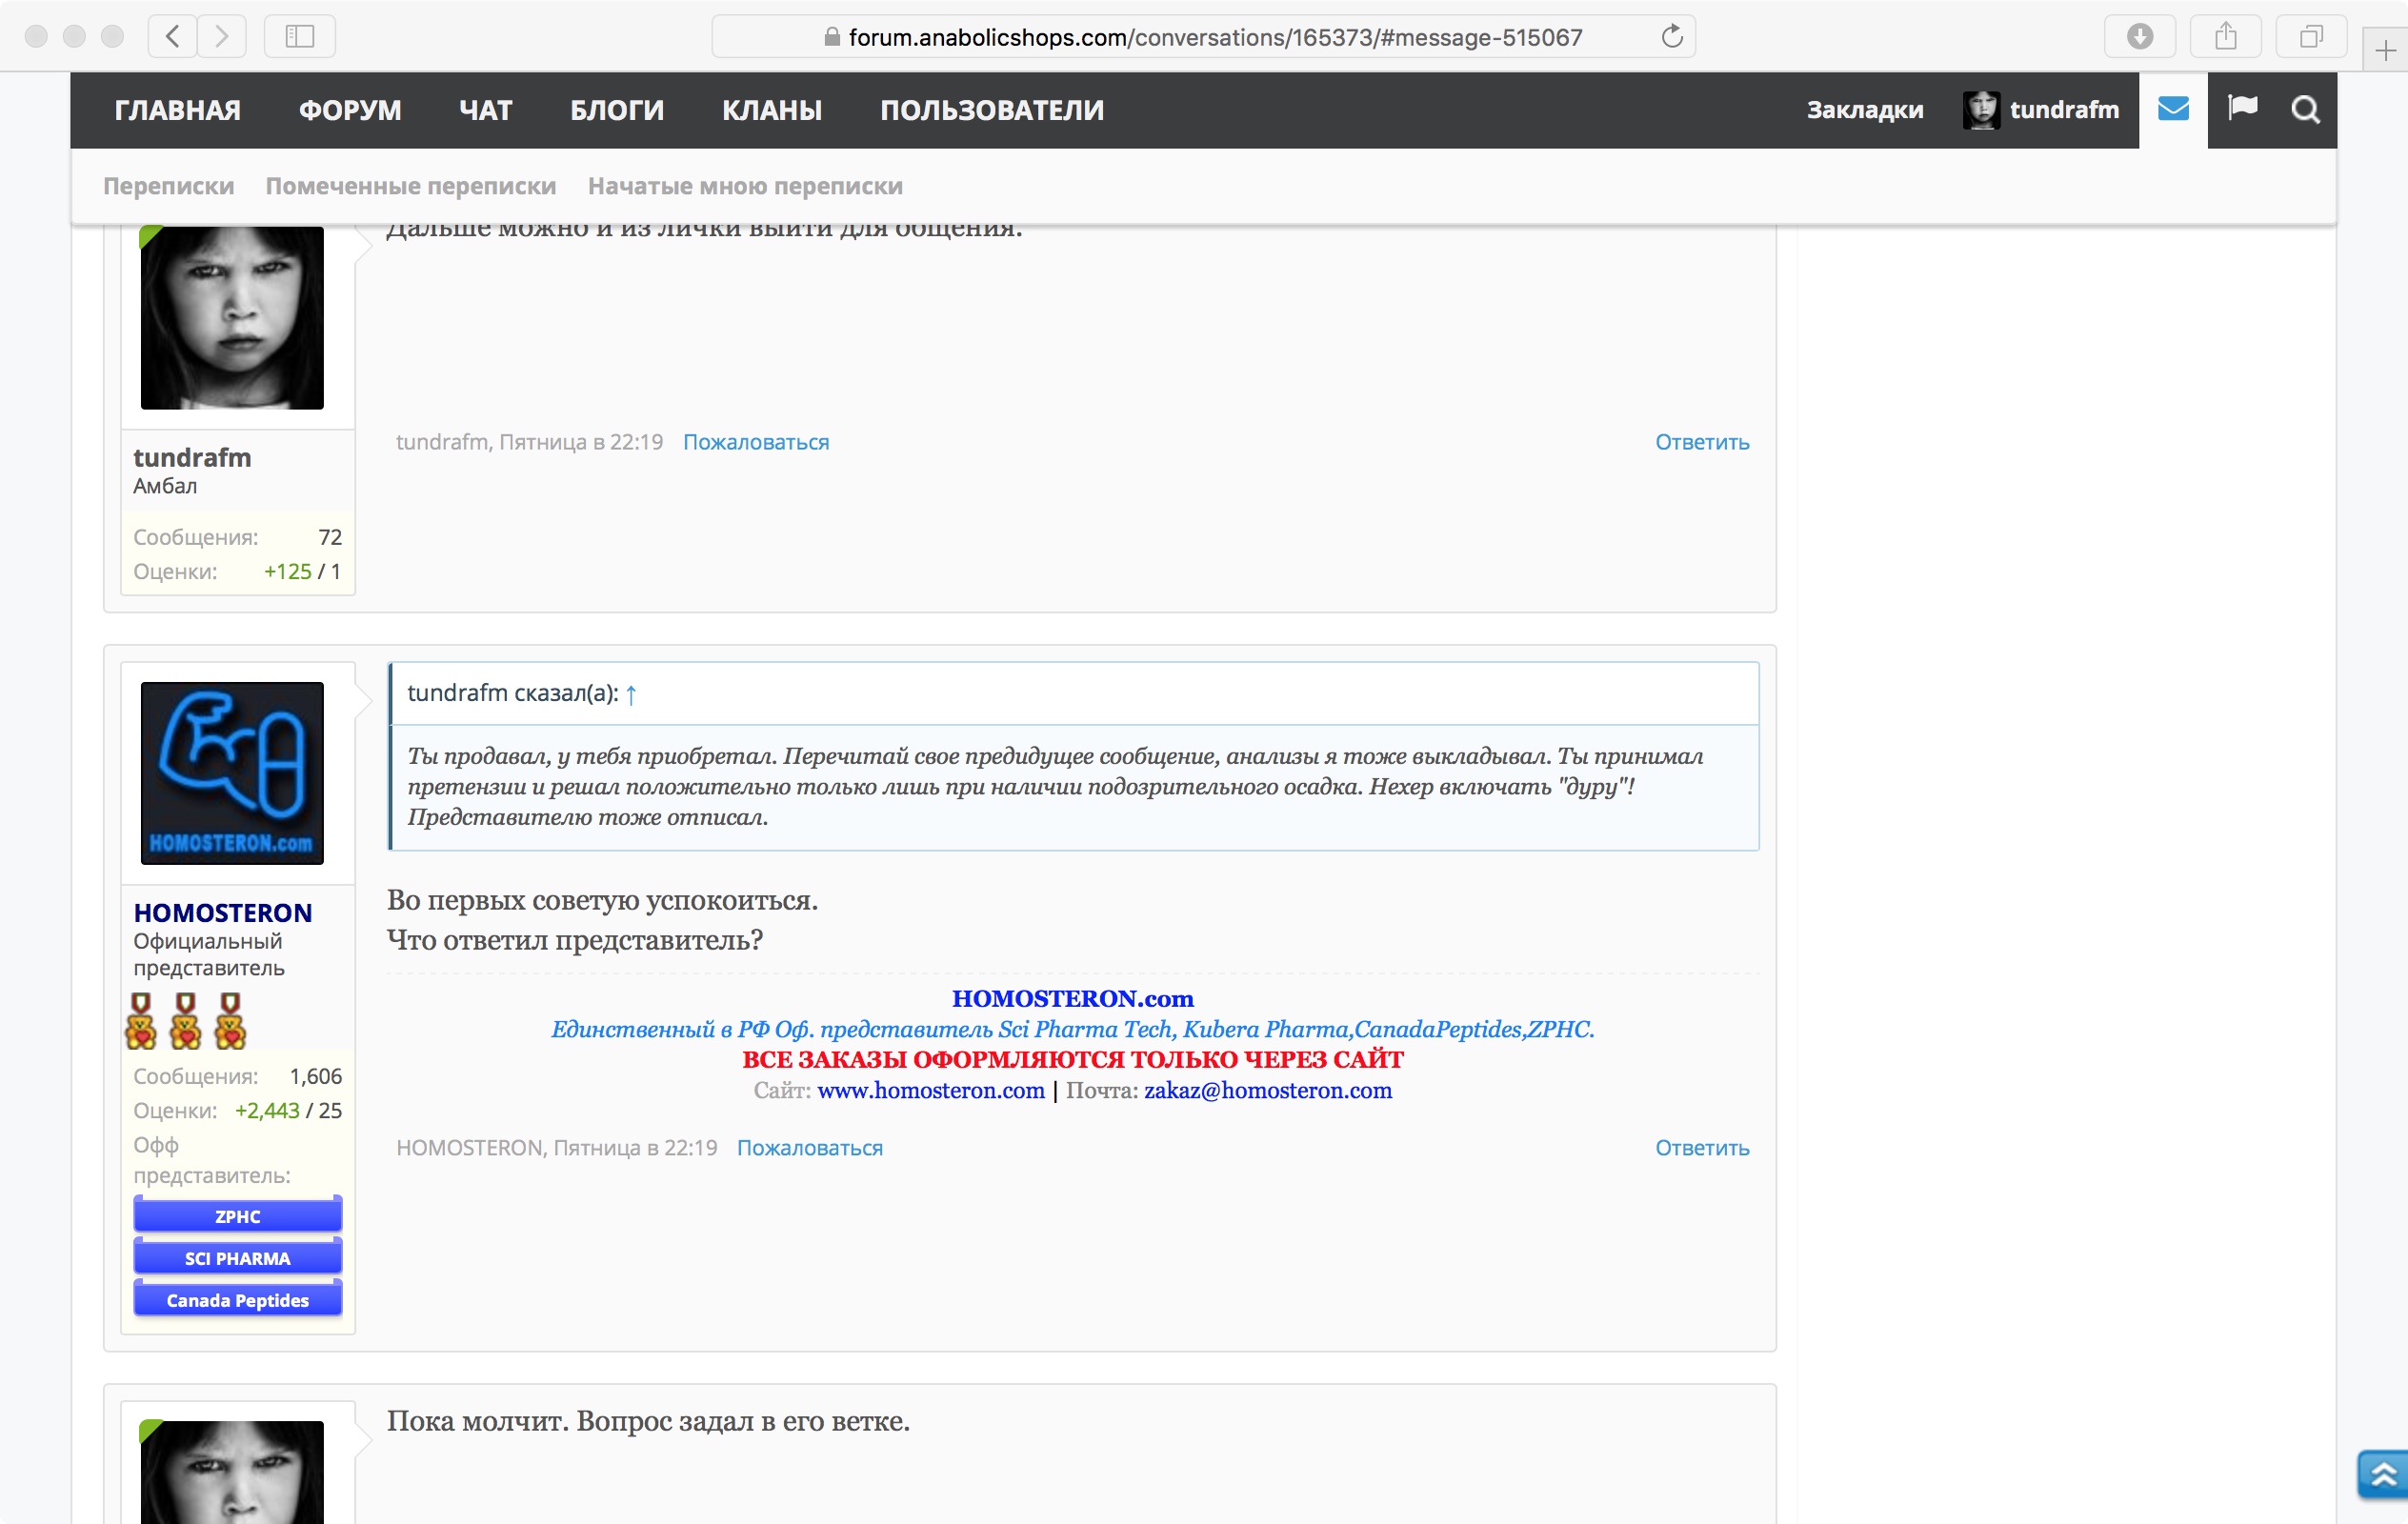This screenshot has height=1524, width=2408.
Task: Switch to Начатые мною переписки tab
Action: click(x=744, y=186)
